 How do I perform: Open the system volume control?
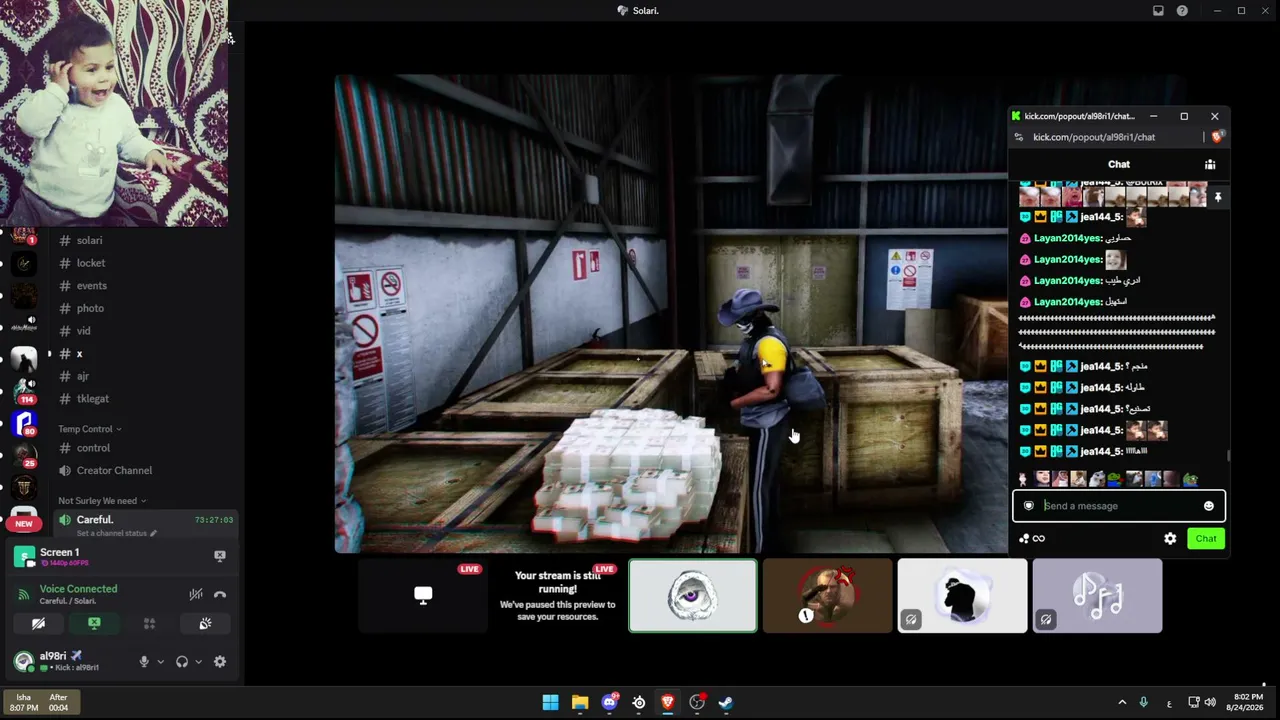tap(1210, 702)
